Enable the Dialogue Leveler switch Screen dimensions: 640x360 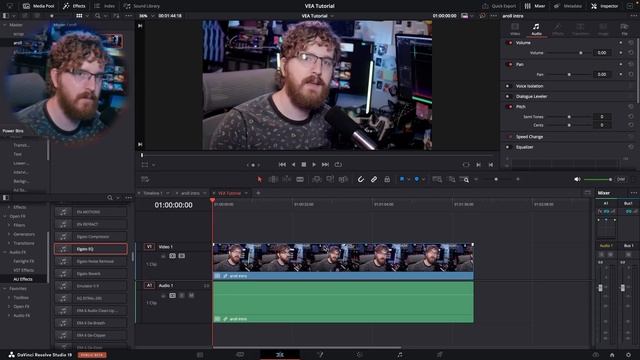[x=508, y=96]
